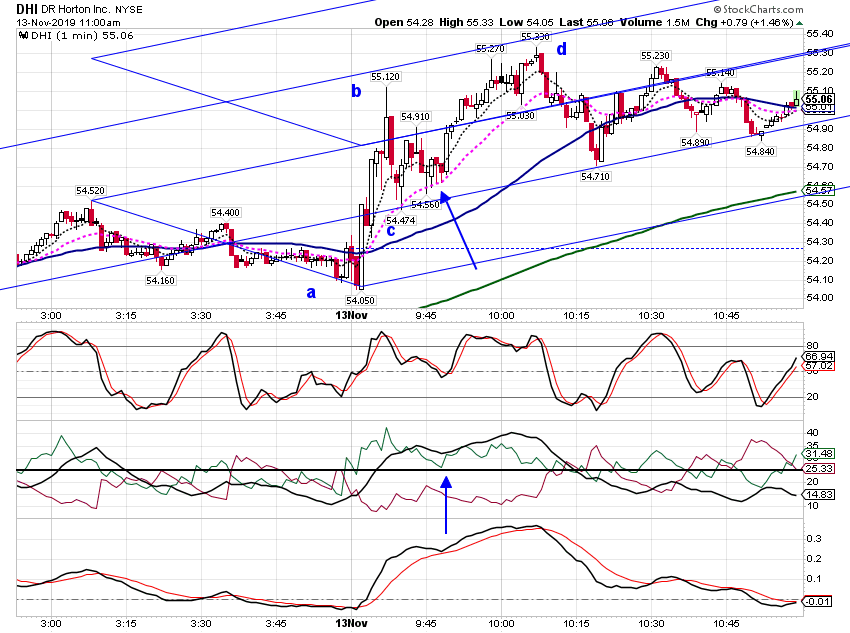The image size is (850, 633).
Task: Click the 55.40 price axis label
Action: click(x=820, y=34)
